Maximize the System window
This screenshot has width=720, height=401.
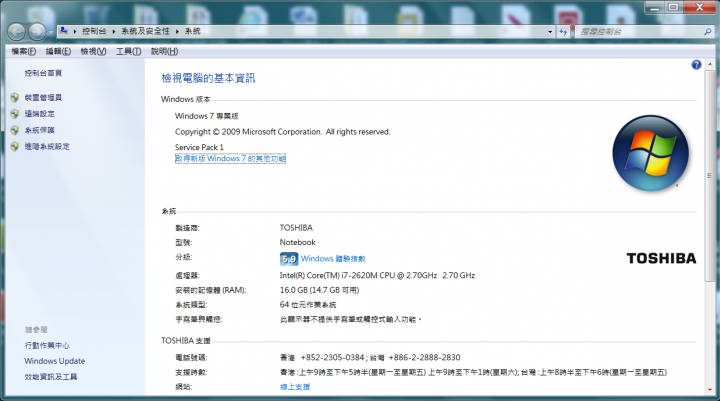(x=674, y=7)
